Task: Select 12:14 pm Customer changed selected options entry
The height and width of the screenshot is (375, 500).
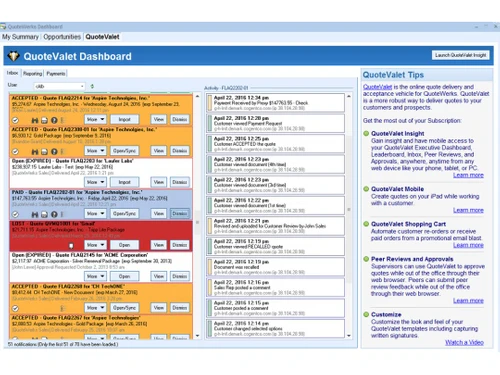Action: pyautogui.click(x=276, y=328)
